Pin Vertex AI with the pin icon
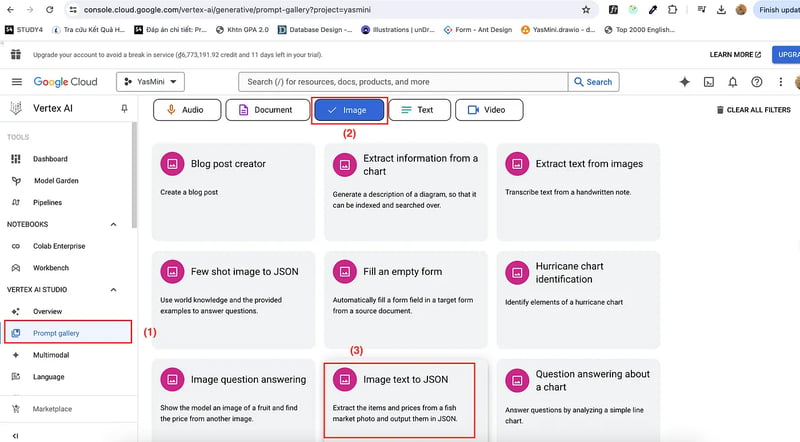800x442 pixels. [x=124, y=108]
